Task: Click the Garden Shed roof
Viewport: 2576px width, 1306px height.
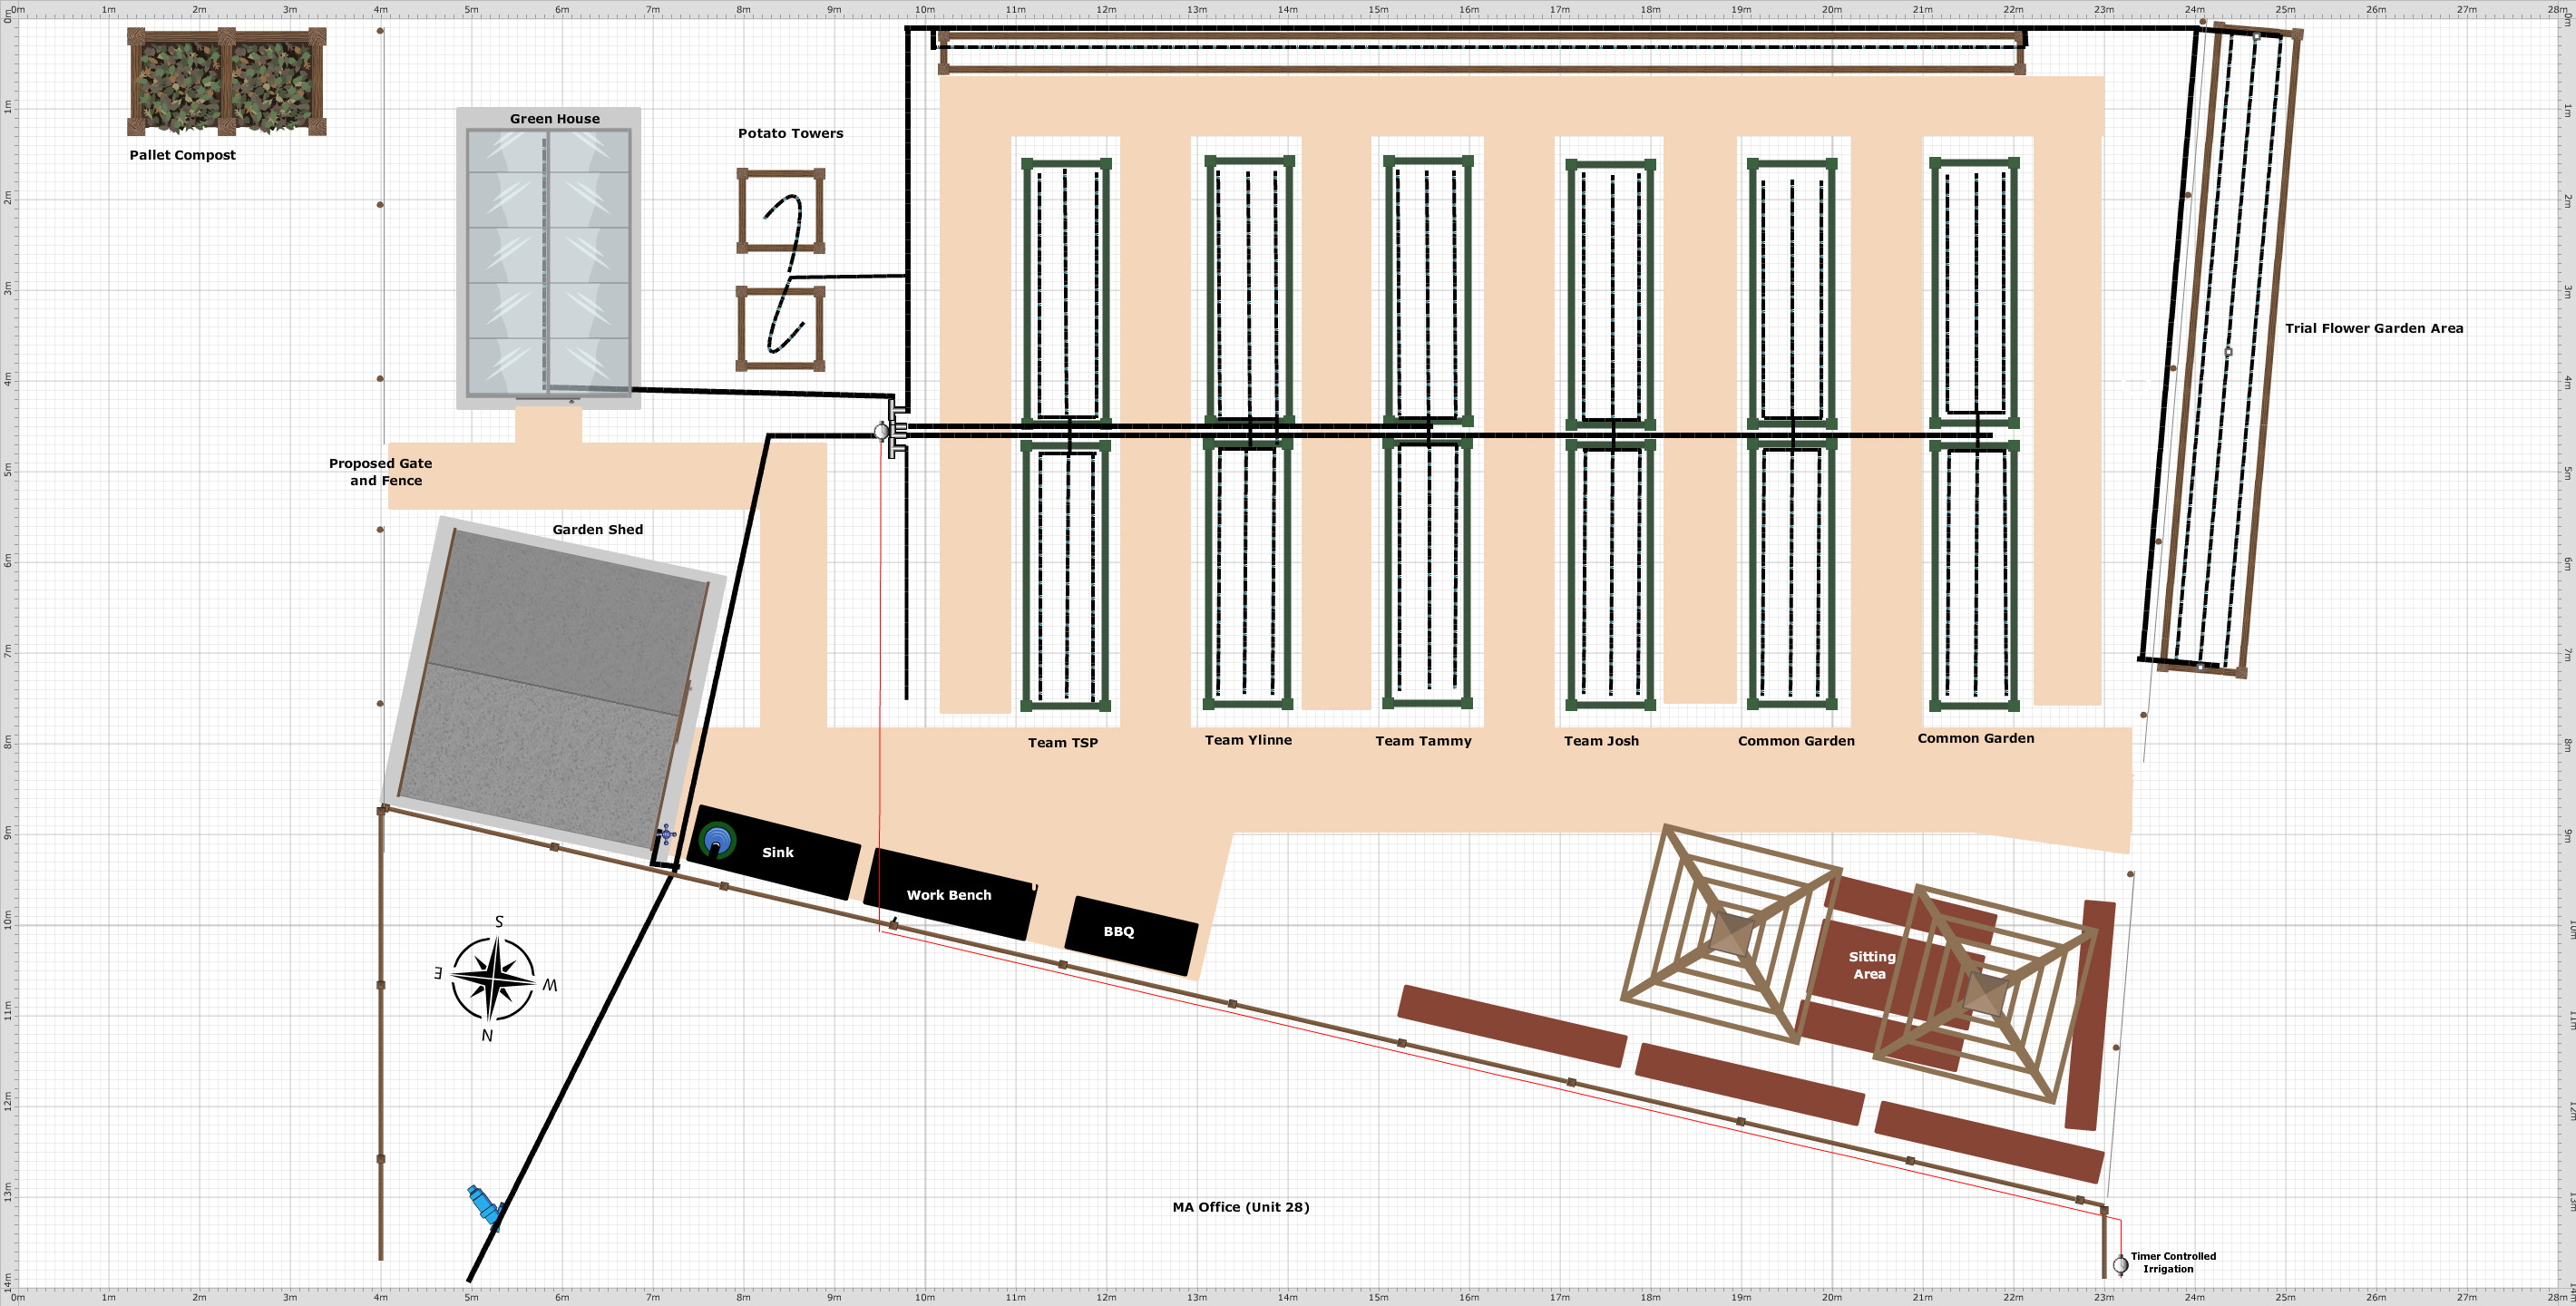Action: click(x=555, y=690)
